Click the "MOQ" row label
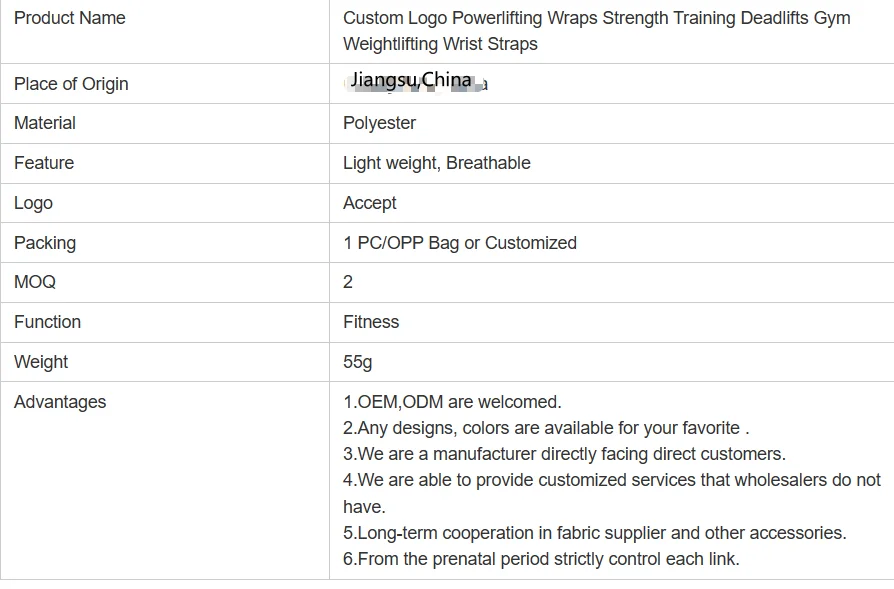 point(35,282)
